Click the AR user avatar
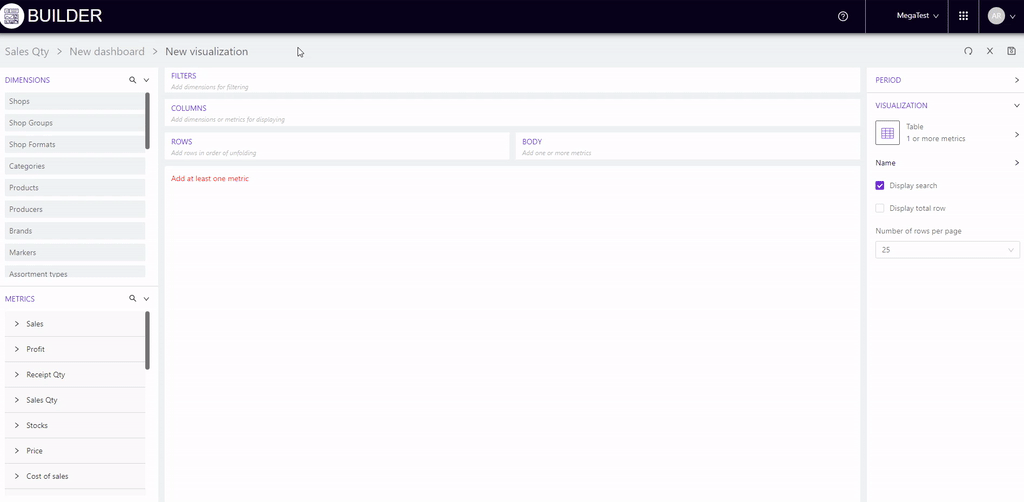 click(x=996, y=16)
